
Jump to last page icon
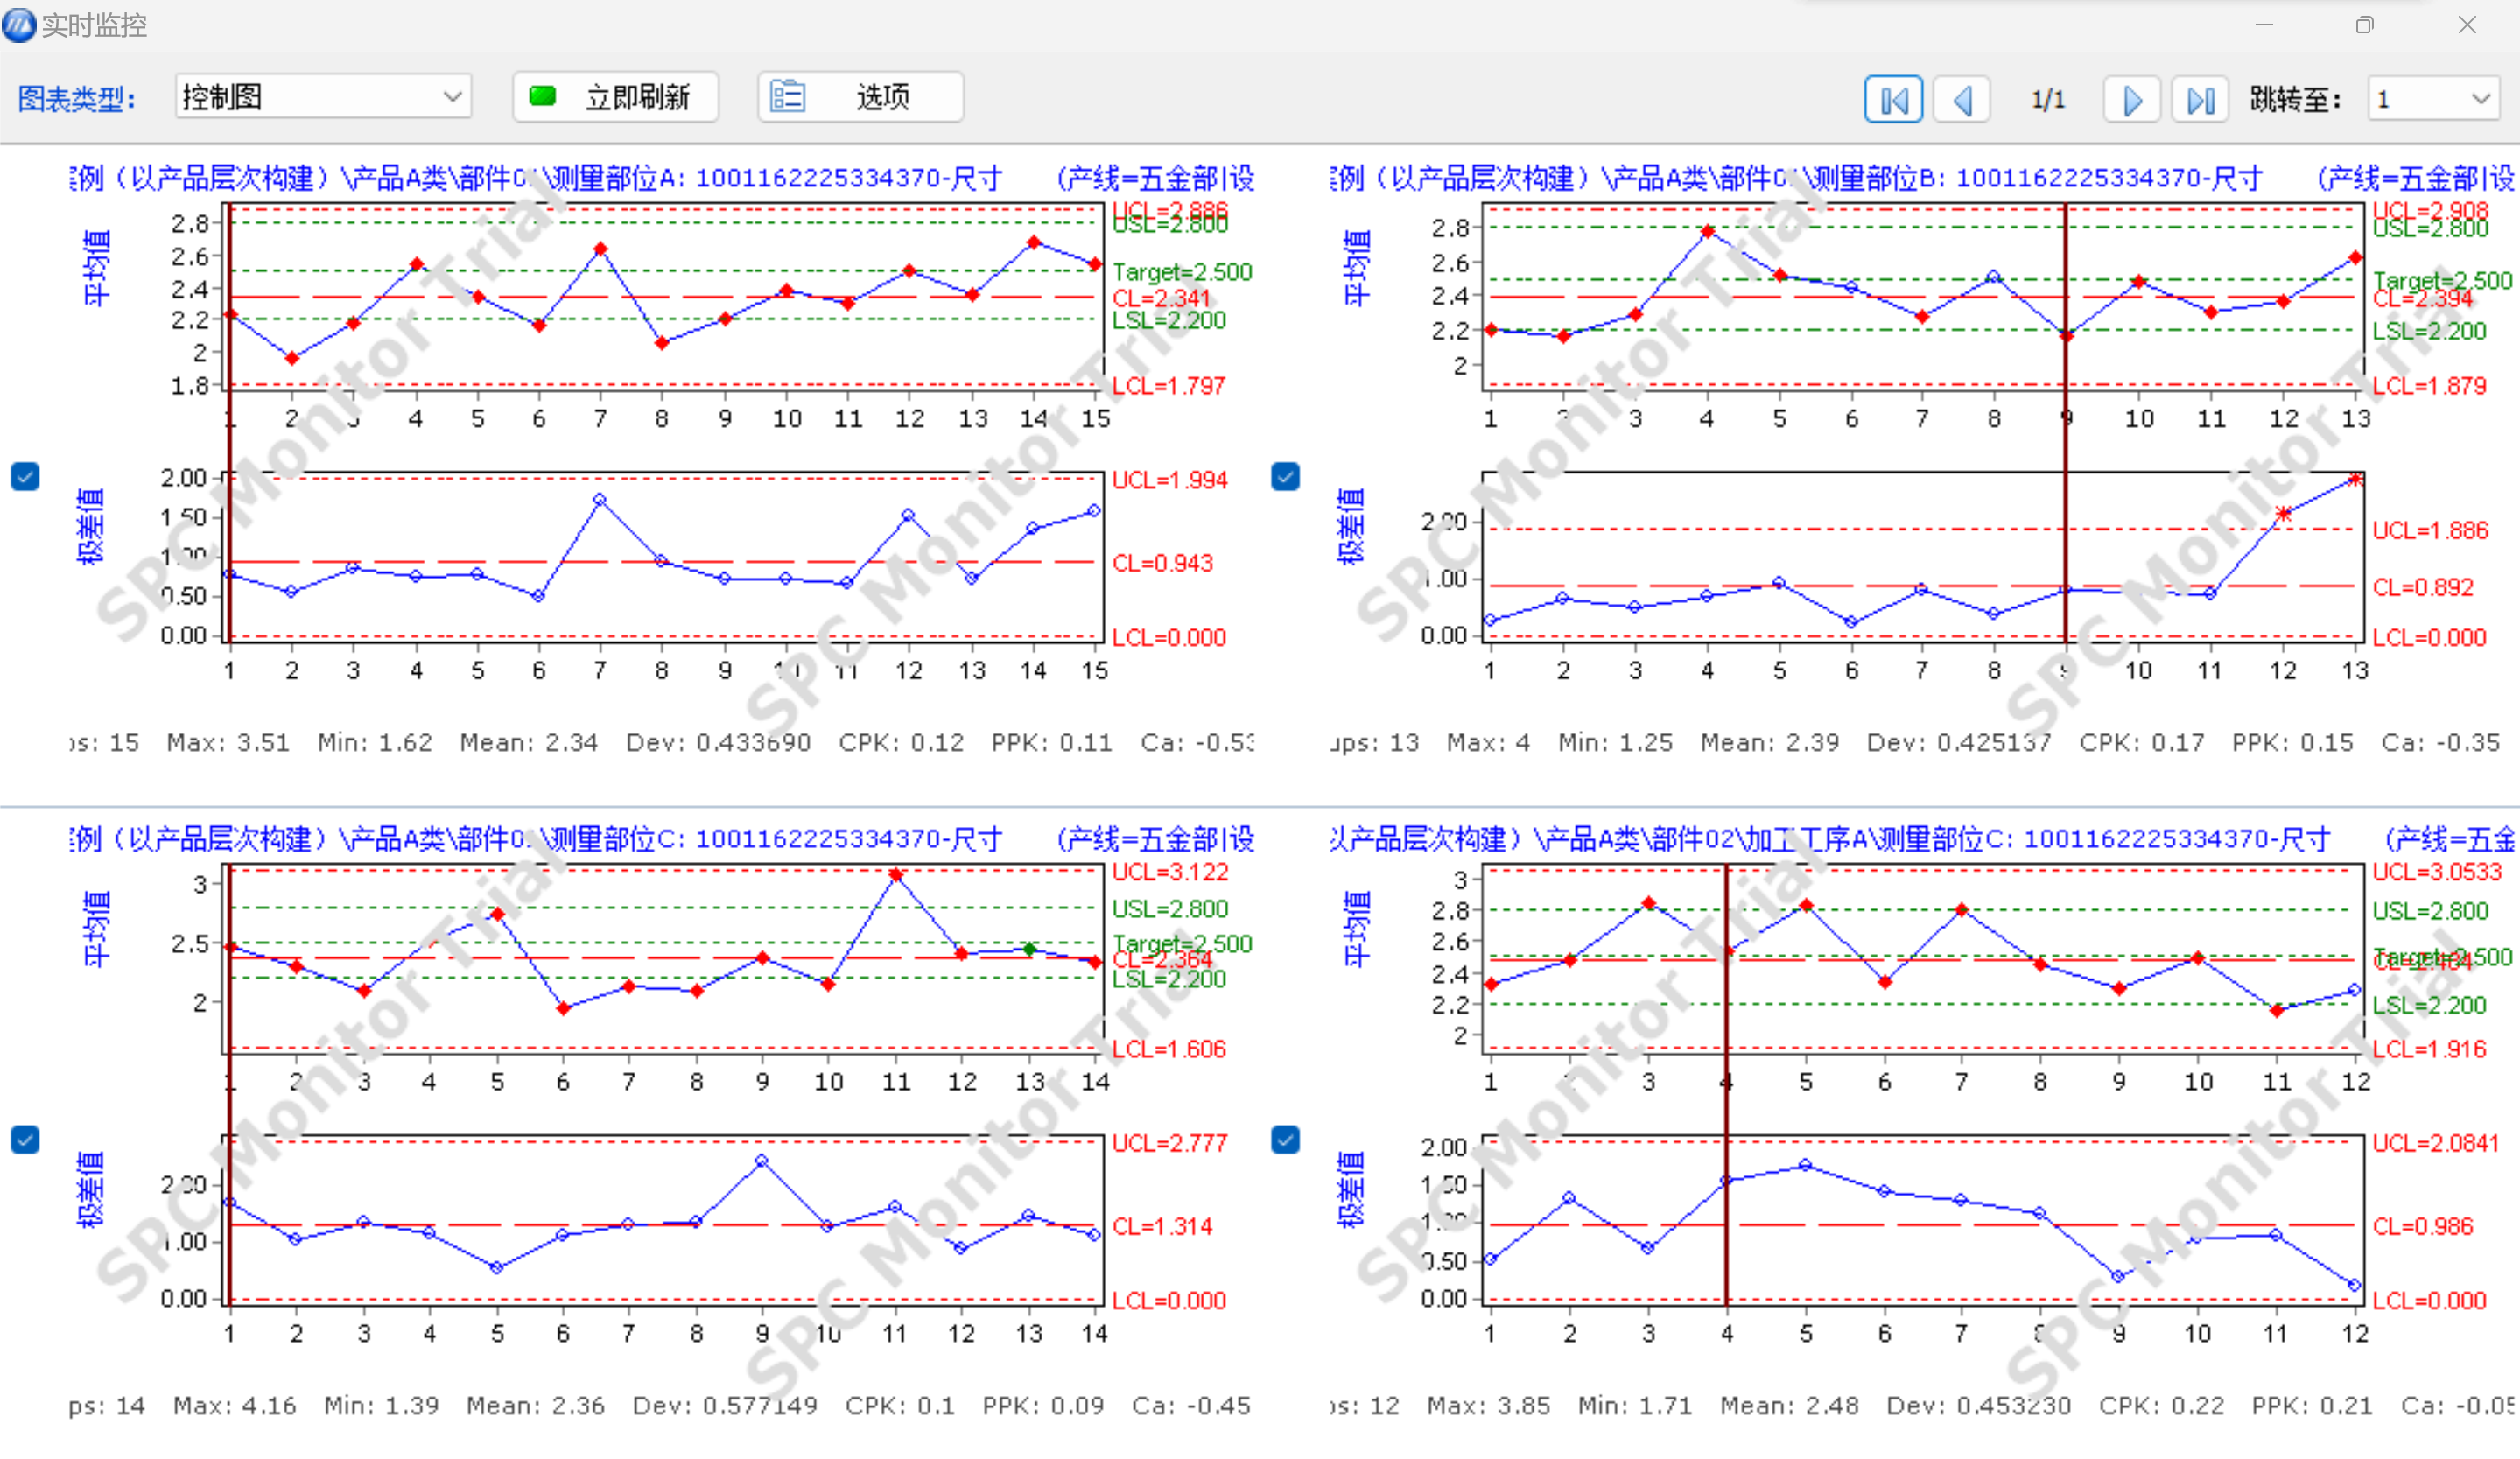point(2200,99)
